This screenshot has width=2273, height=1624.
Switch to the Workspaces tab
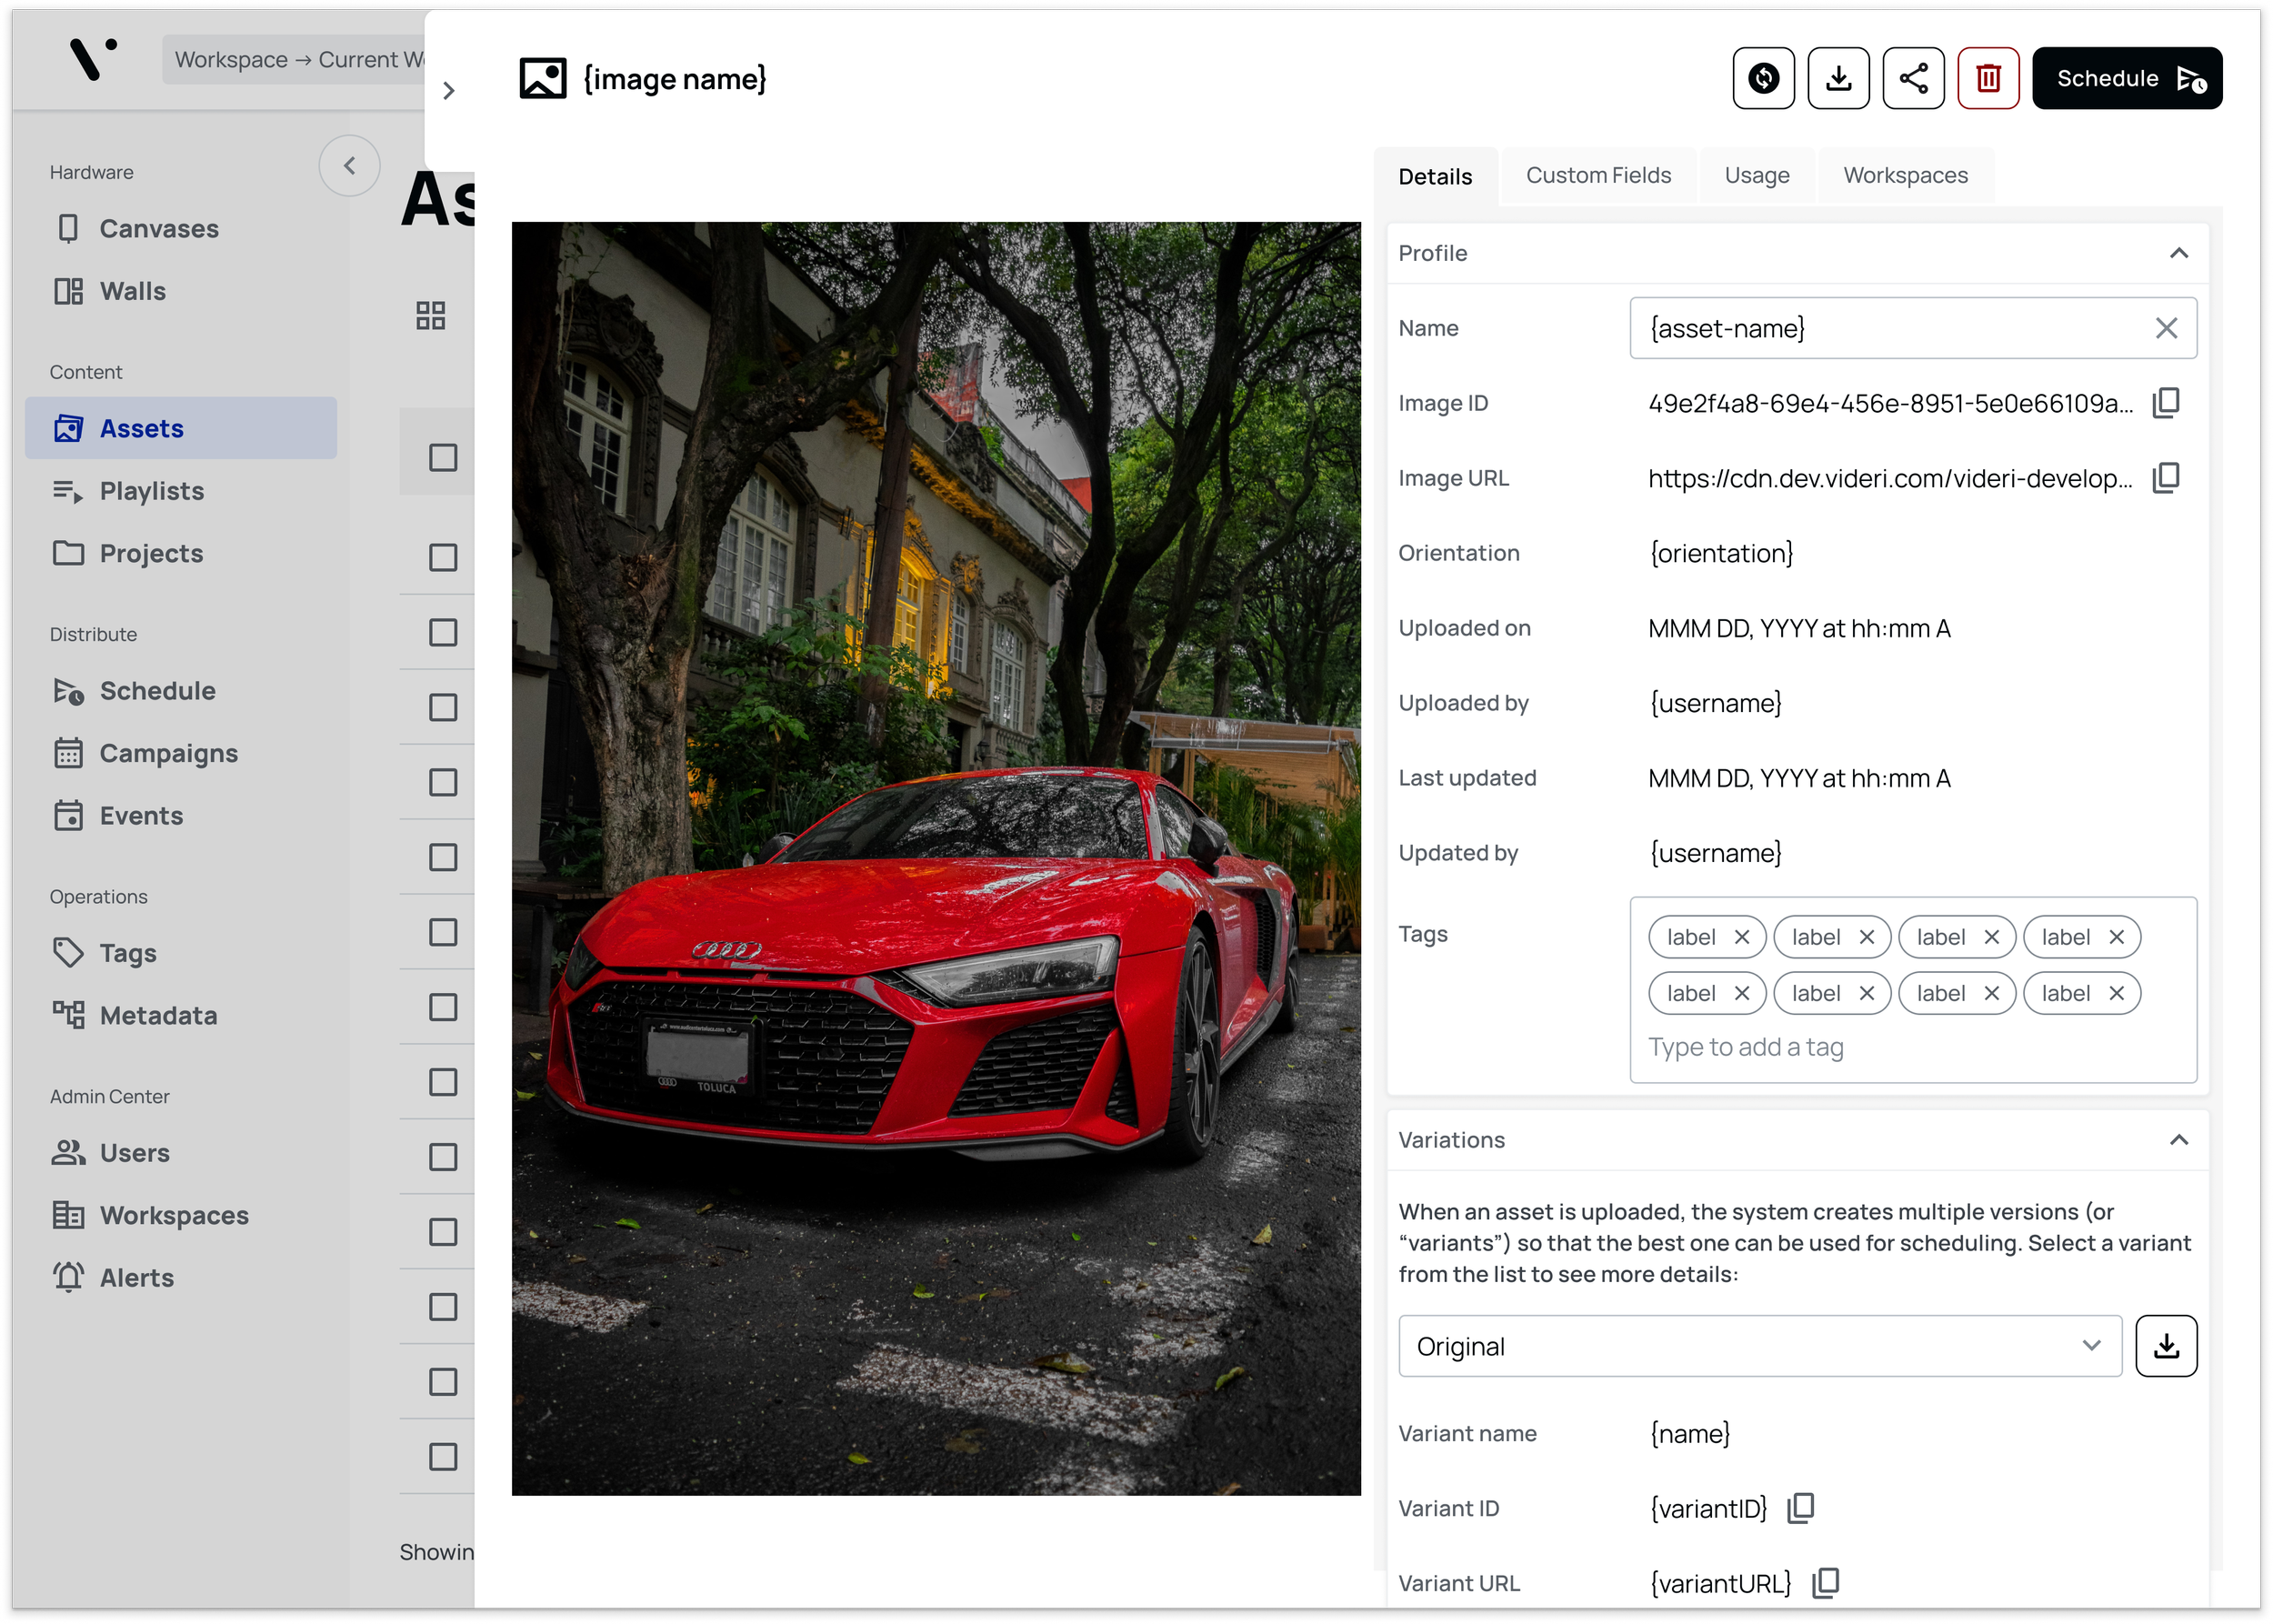coord(1905,175)
